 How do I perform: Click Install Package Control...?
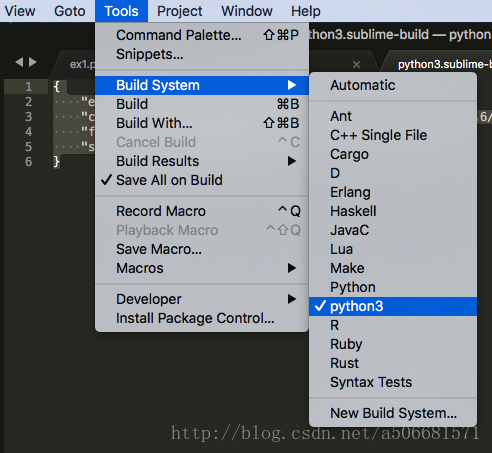[202, 318]
